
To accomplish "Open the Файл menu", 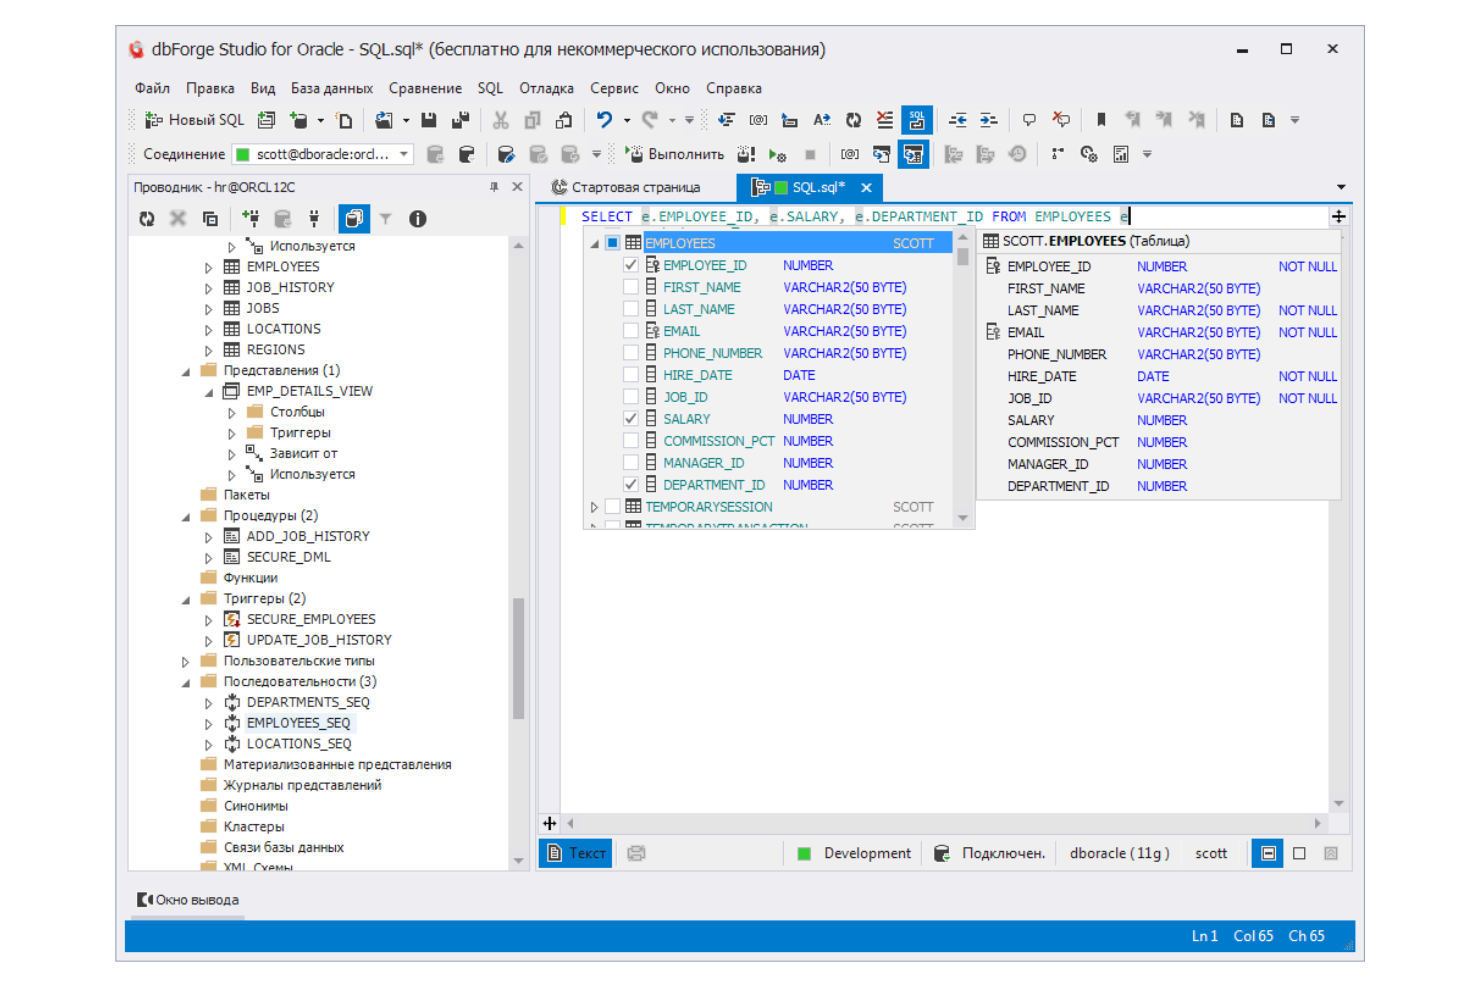I will 152,88.
